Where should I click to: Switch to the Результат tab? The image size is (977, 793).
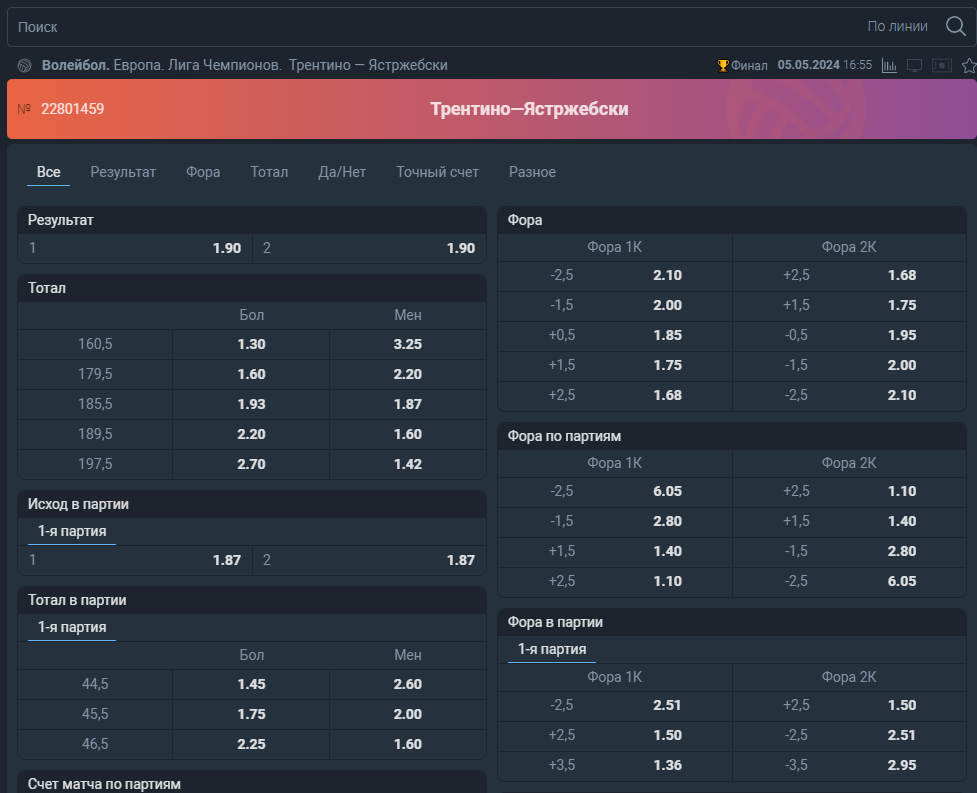coord(123,172)
